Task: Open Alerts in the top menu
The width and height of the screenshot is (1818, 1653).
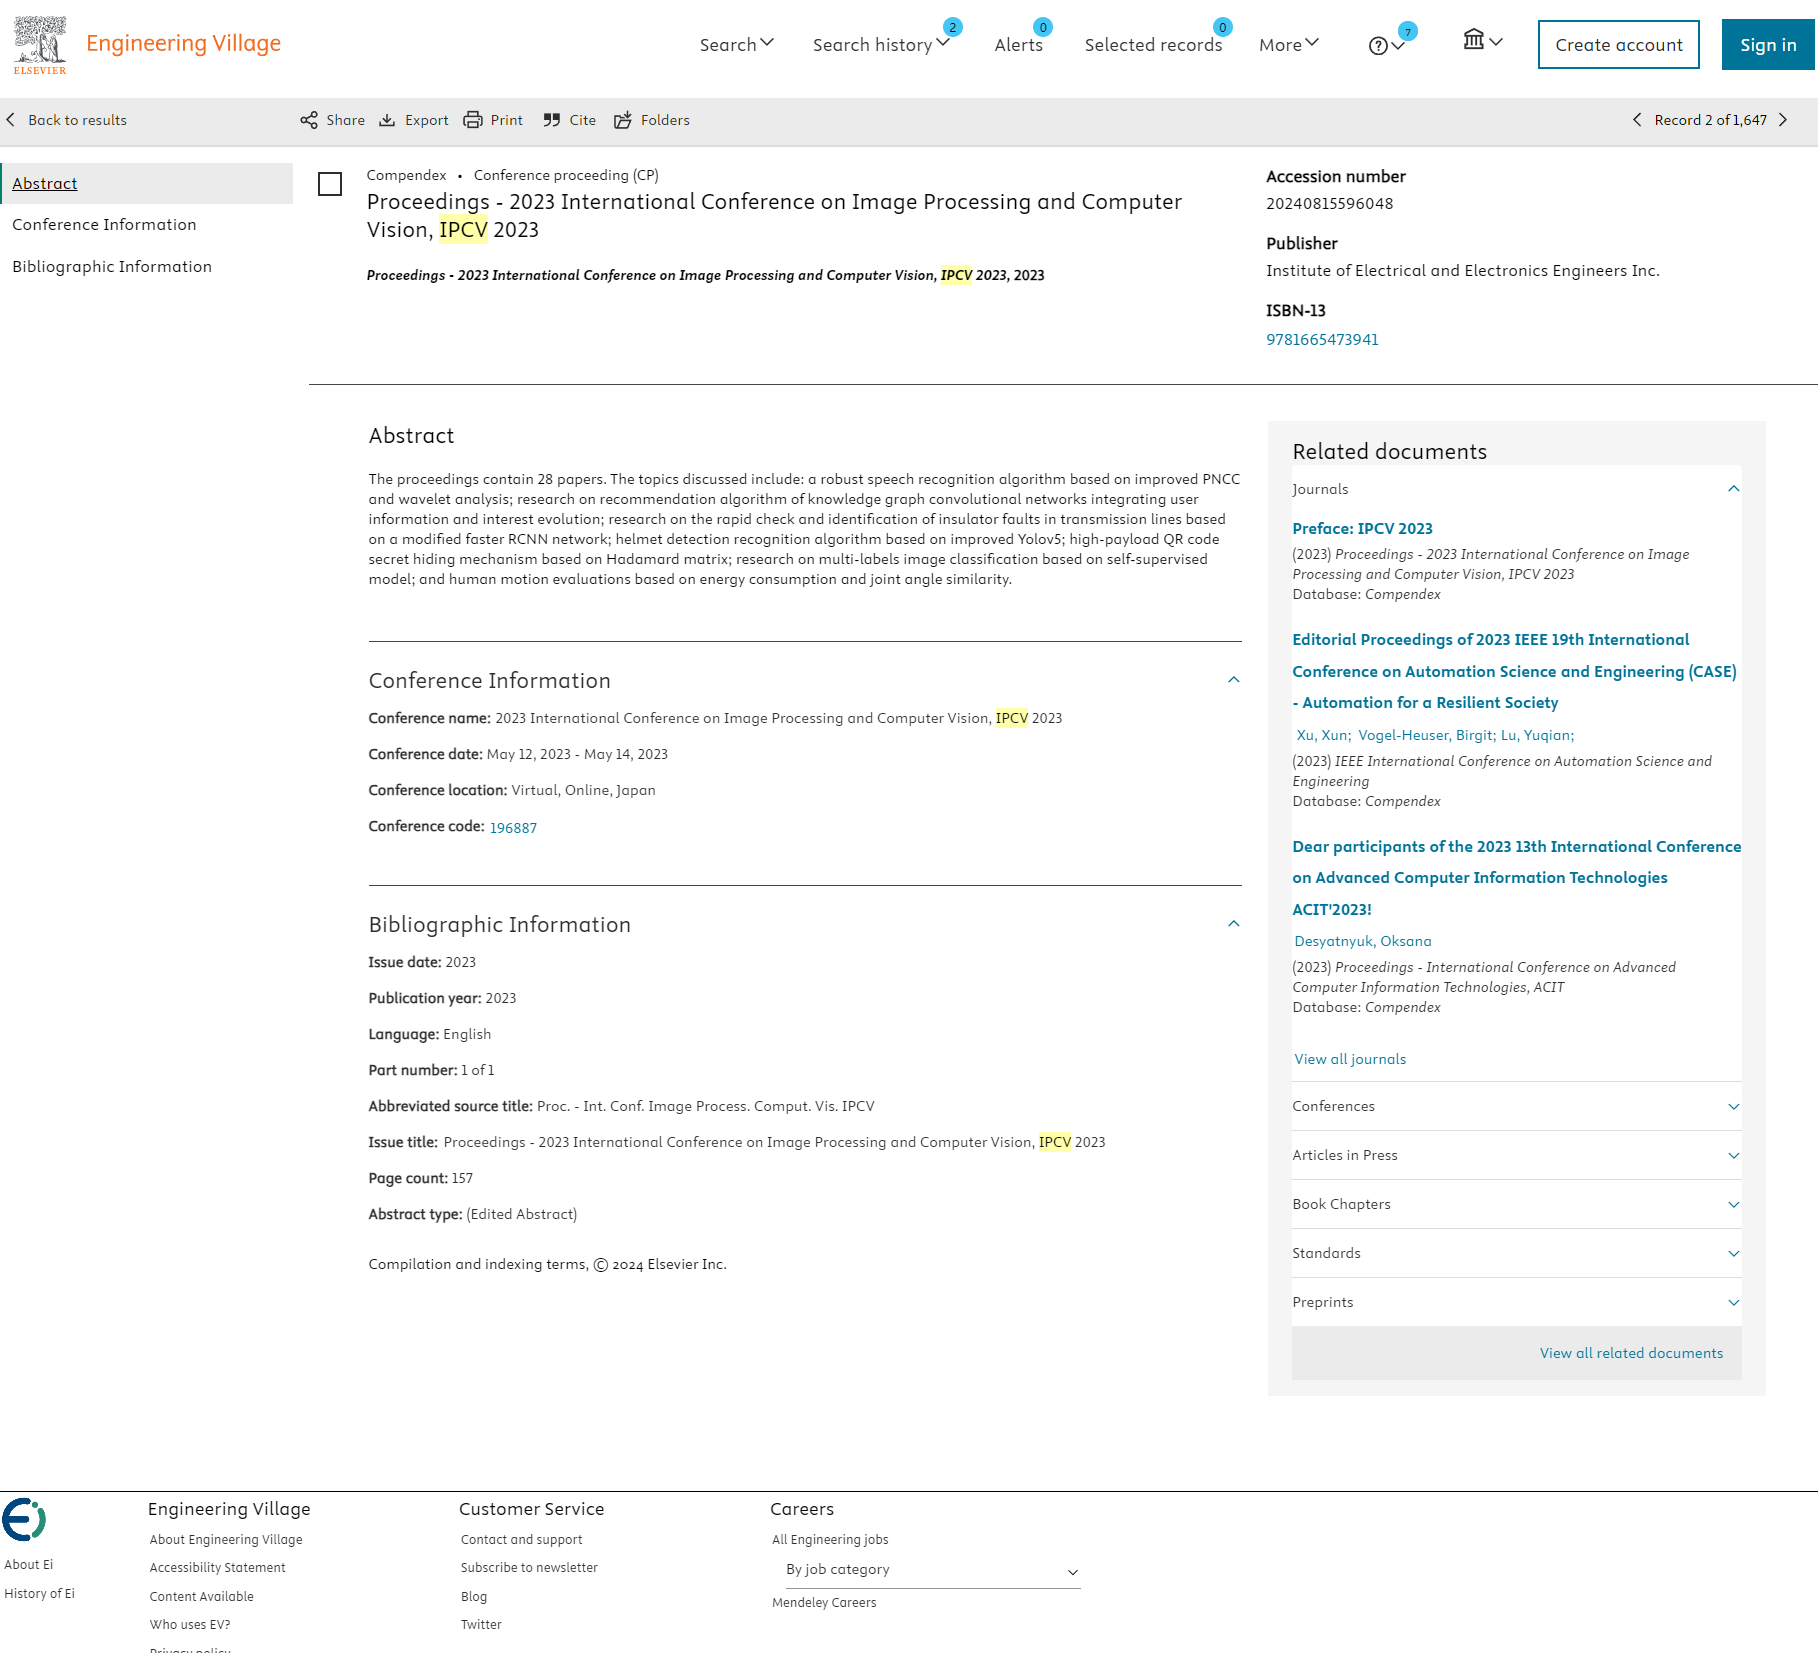Action: (1018, 45)
